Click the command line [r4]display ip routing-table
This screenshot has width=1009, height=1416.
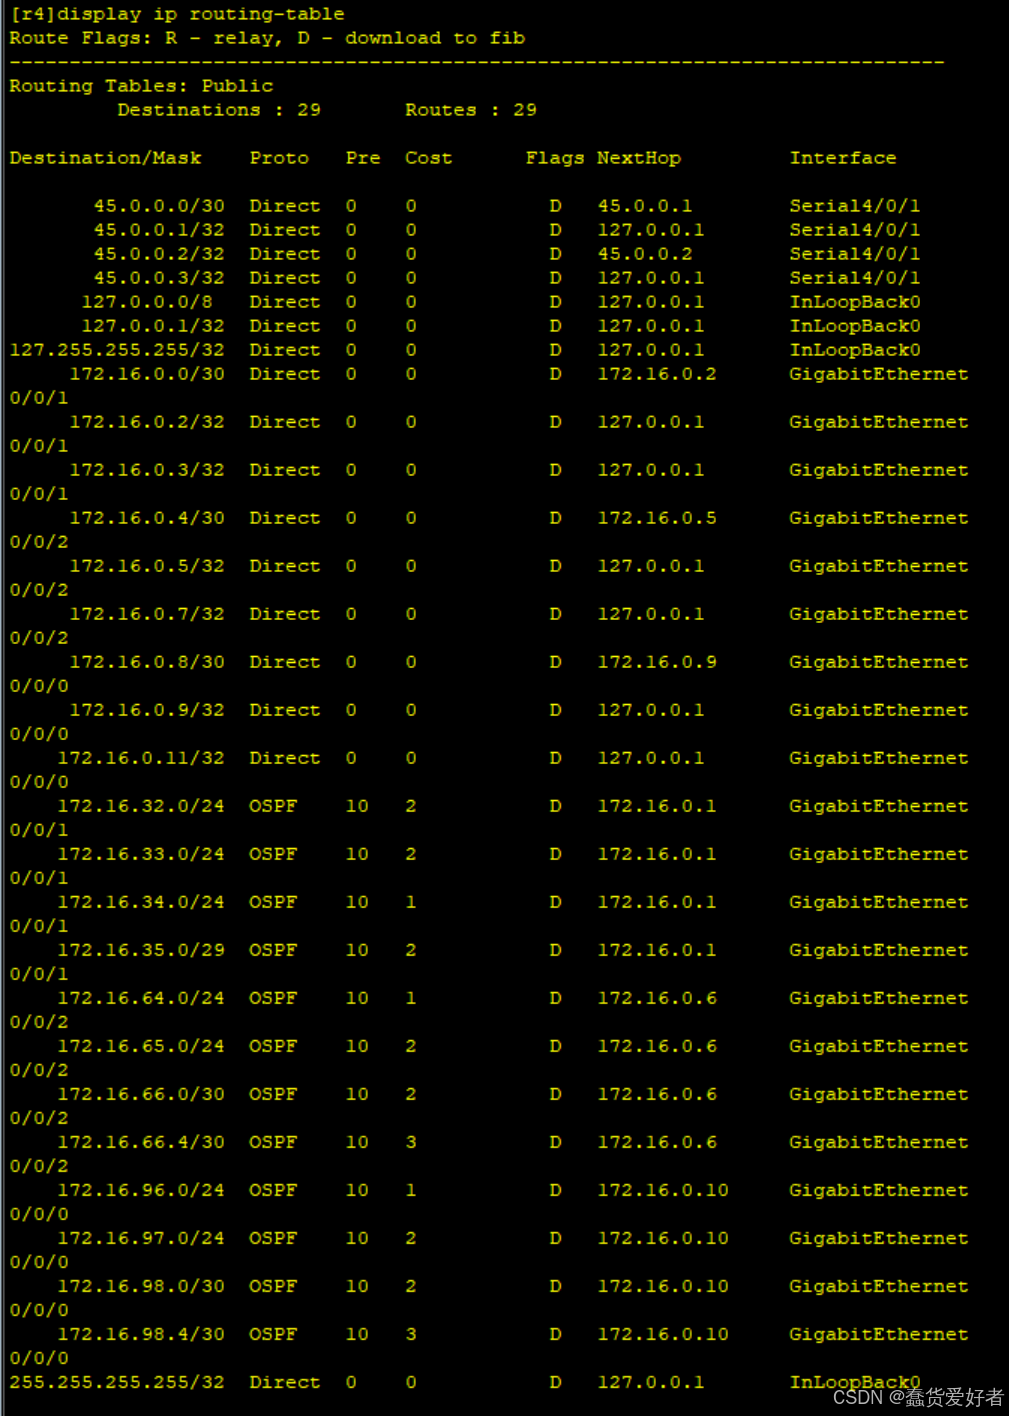(175, 14)
